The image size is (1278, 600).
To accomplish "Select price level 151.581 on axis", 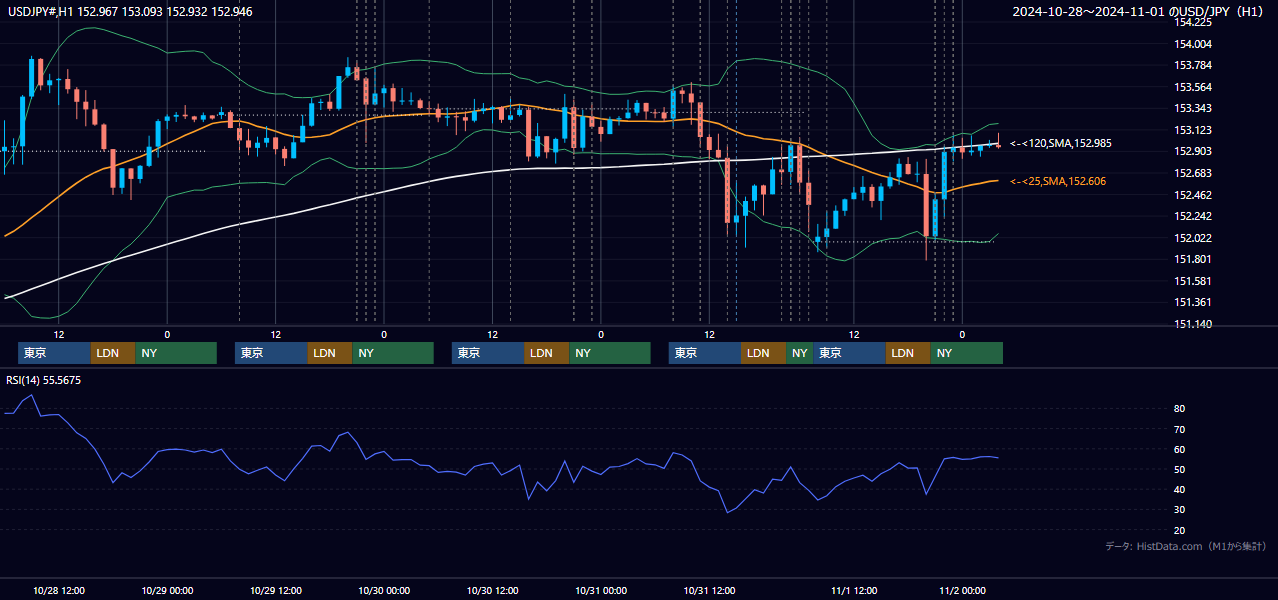I will (1193, 281).
